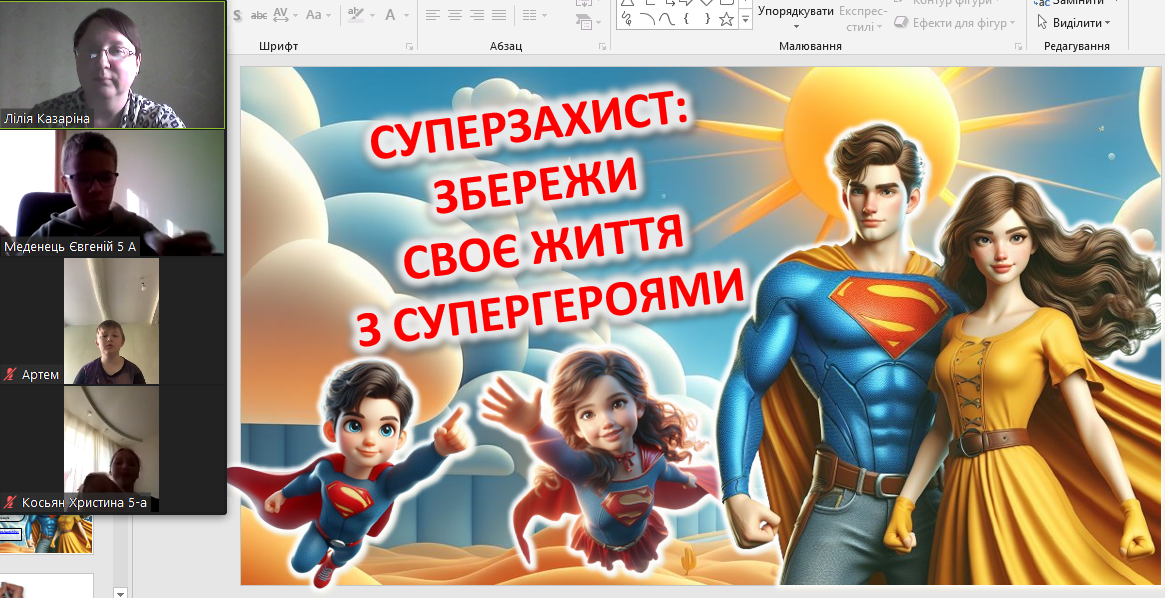Click the text columns icon
The height and width of the screenshot is (598, 1165).
529,15
